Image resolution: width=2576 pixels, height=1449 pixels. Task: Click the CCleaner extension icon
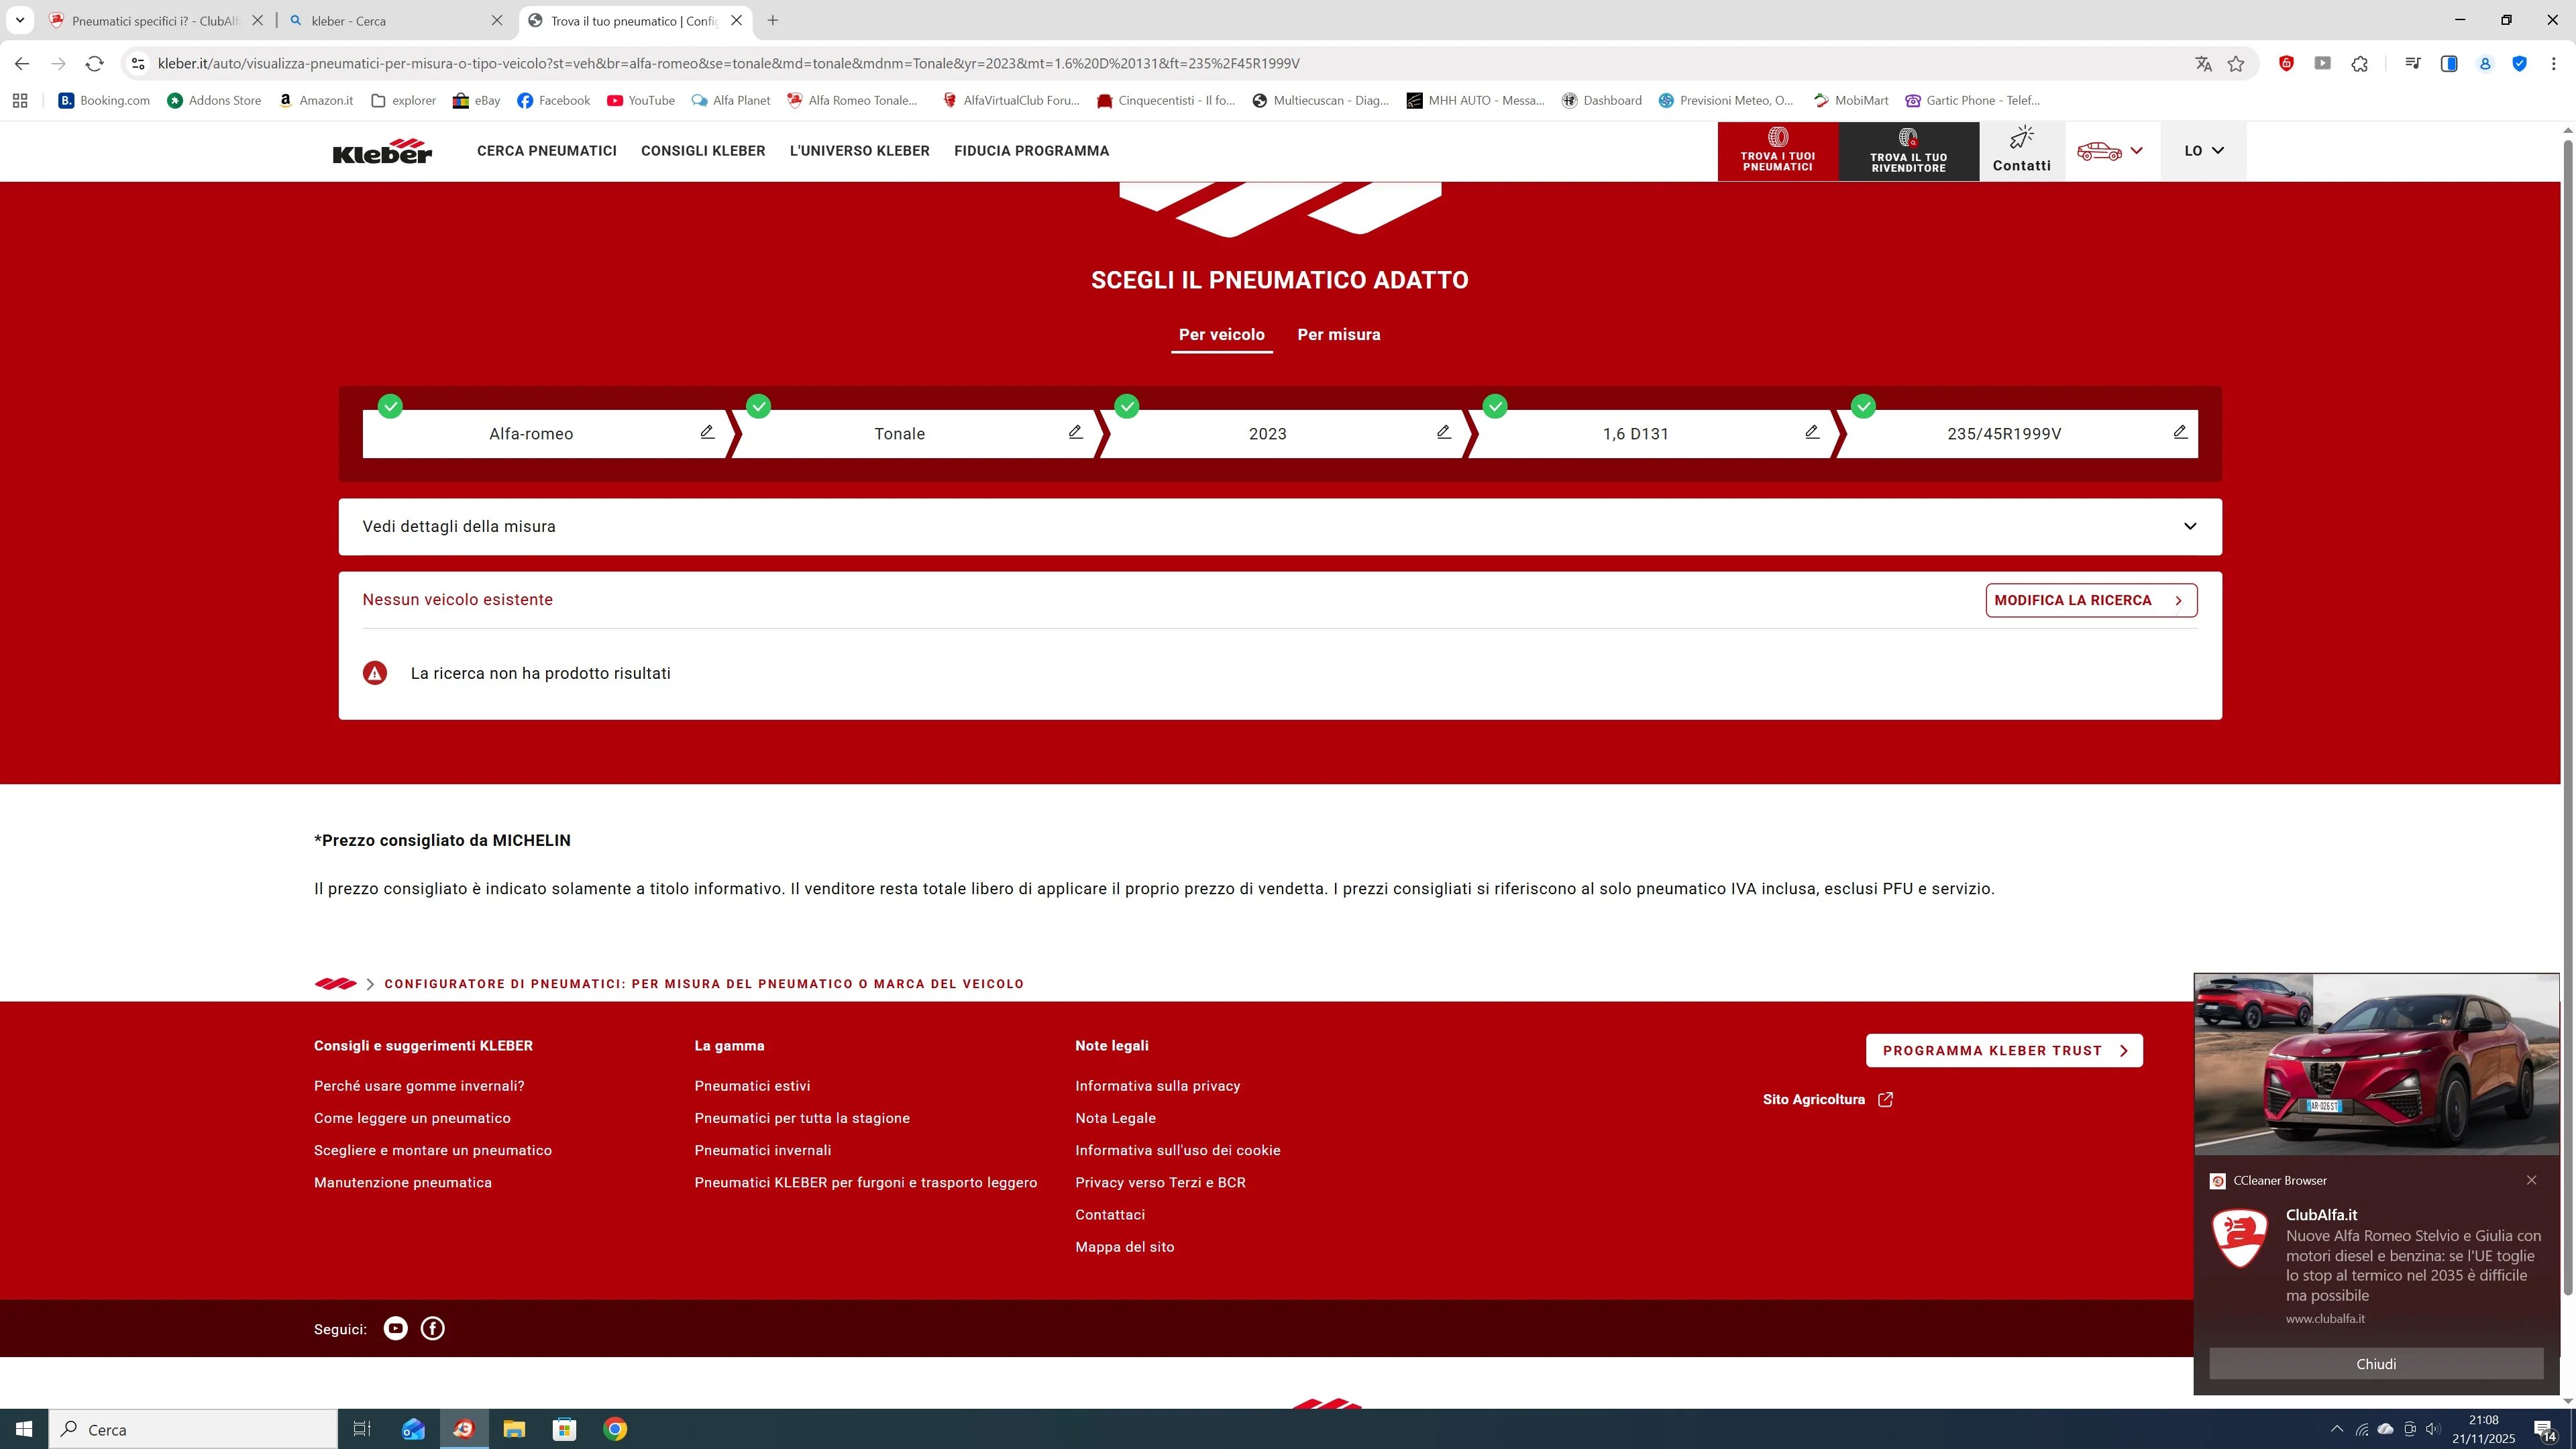click(x=2286, y=63)
